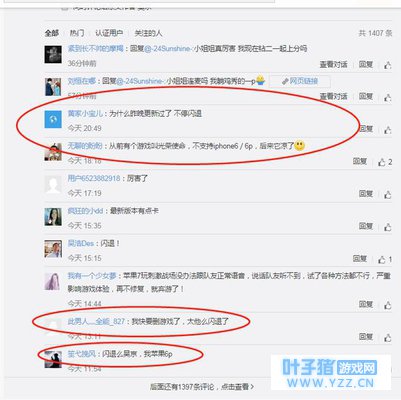The width and height of the screenshot is (401, 400).
Task: Like the comment from 用户6523882918
Action: tap(388, 194)
